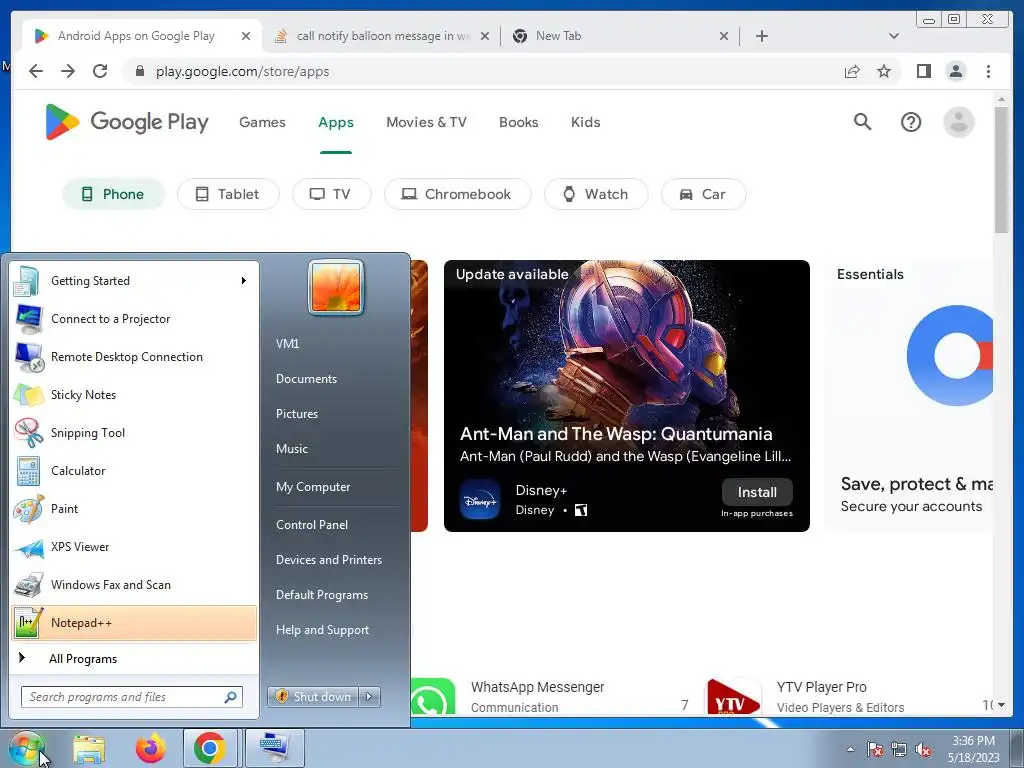Viewport: 1024px width, 768px height.
Task: Open Sticky Notes
Action: click(x=134, y=394)
